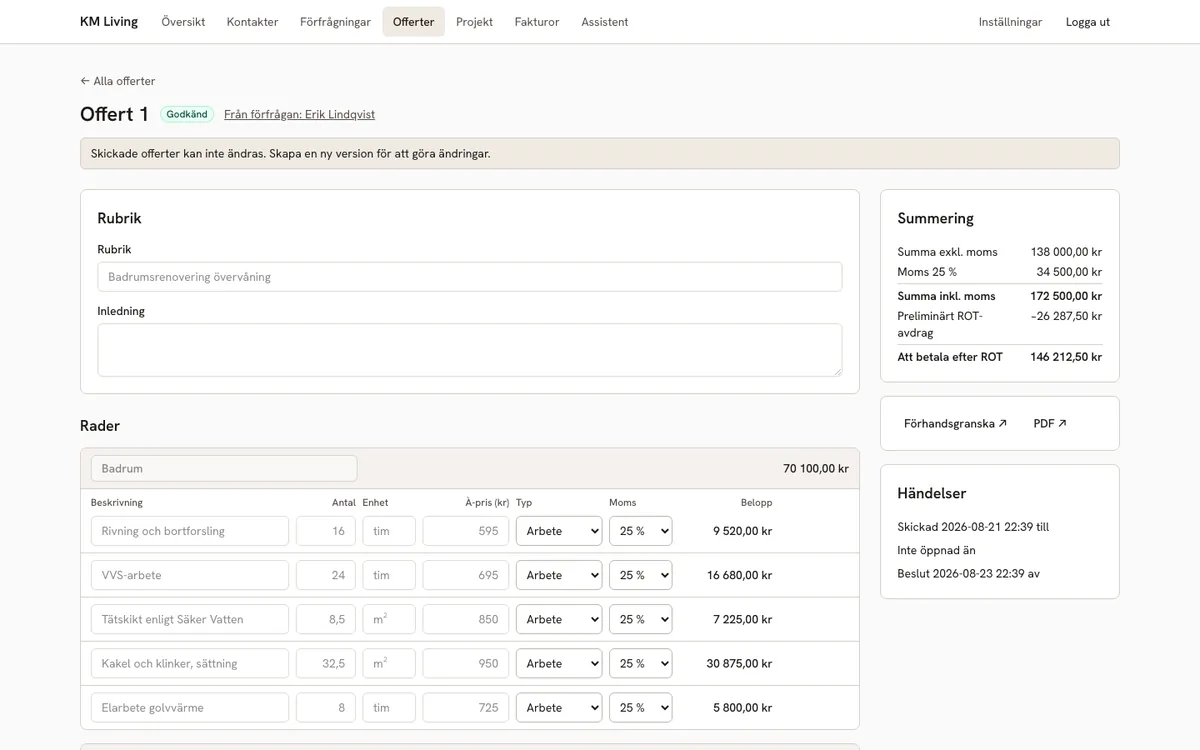
Task: Open Kontakter in the top navigation
Action: (252, 22)
